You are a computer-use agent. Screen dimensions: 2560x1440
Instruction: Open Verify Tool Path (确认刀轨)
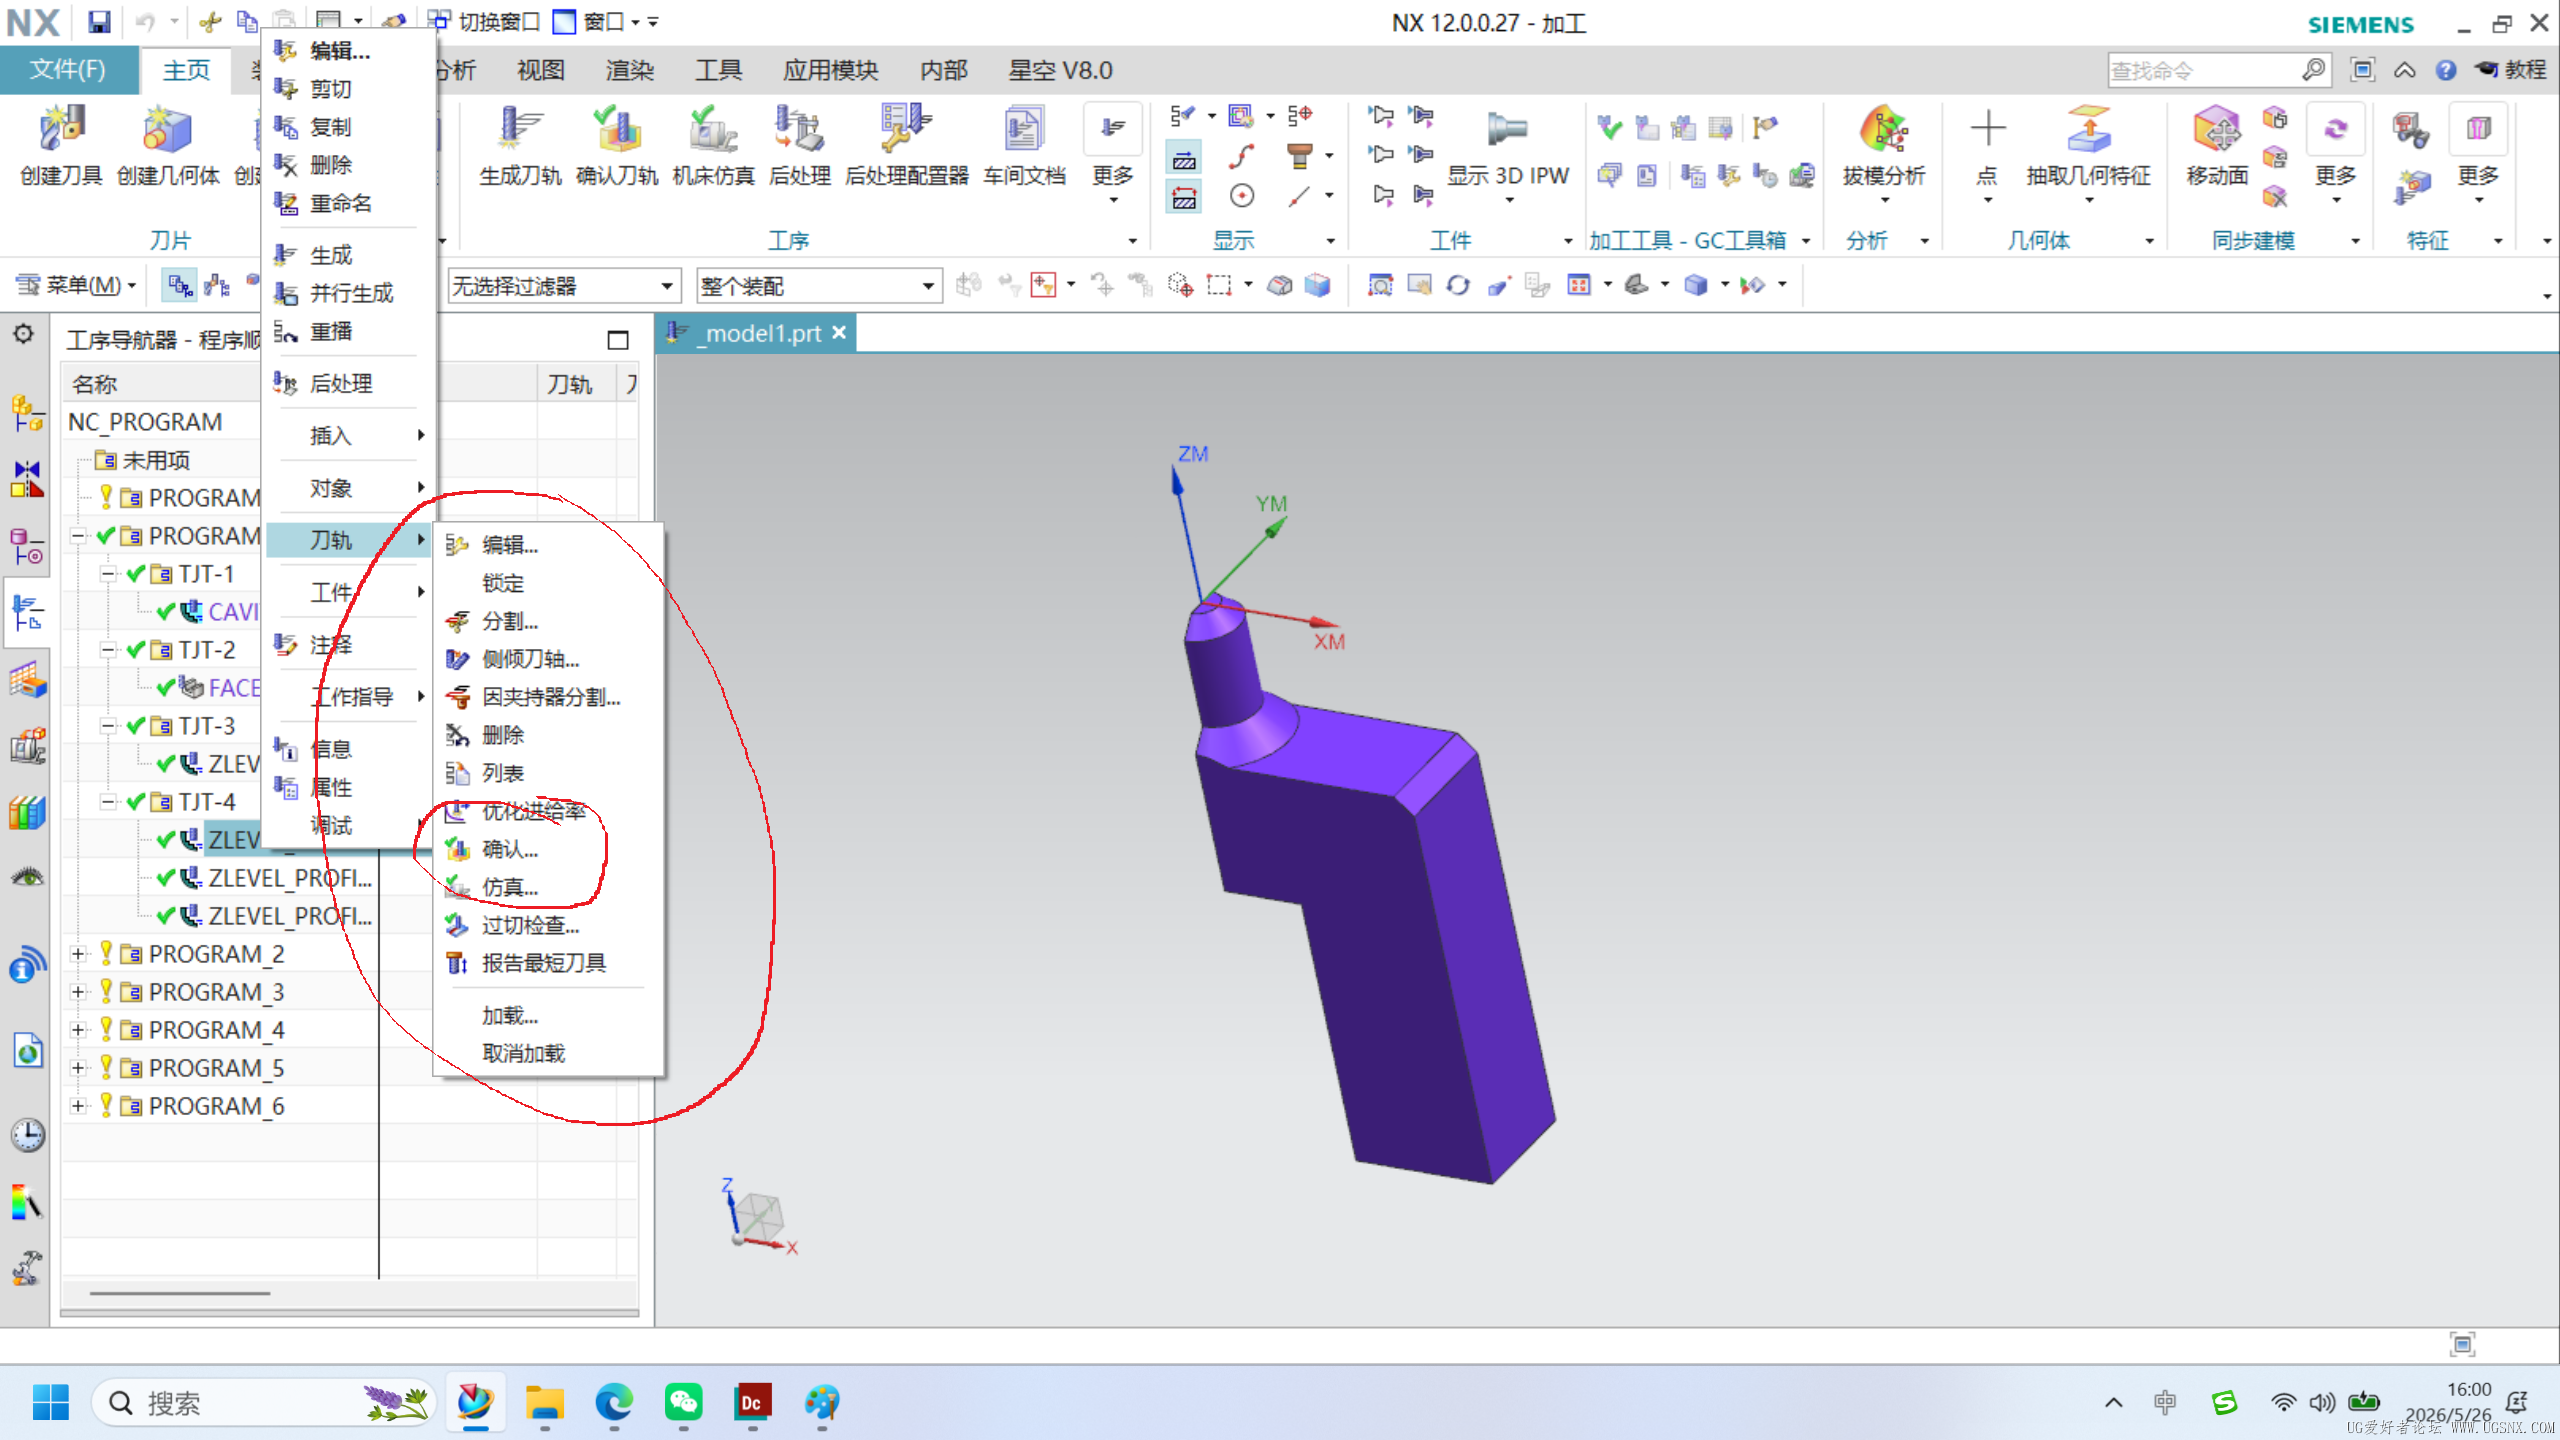pyautogui.click(x=617, y=130)
